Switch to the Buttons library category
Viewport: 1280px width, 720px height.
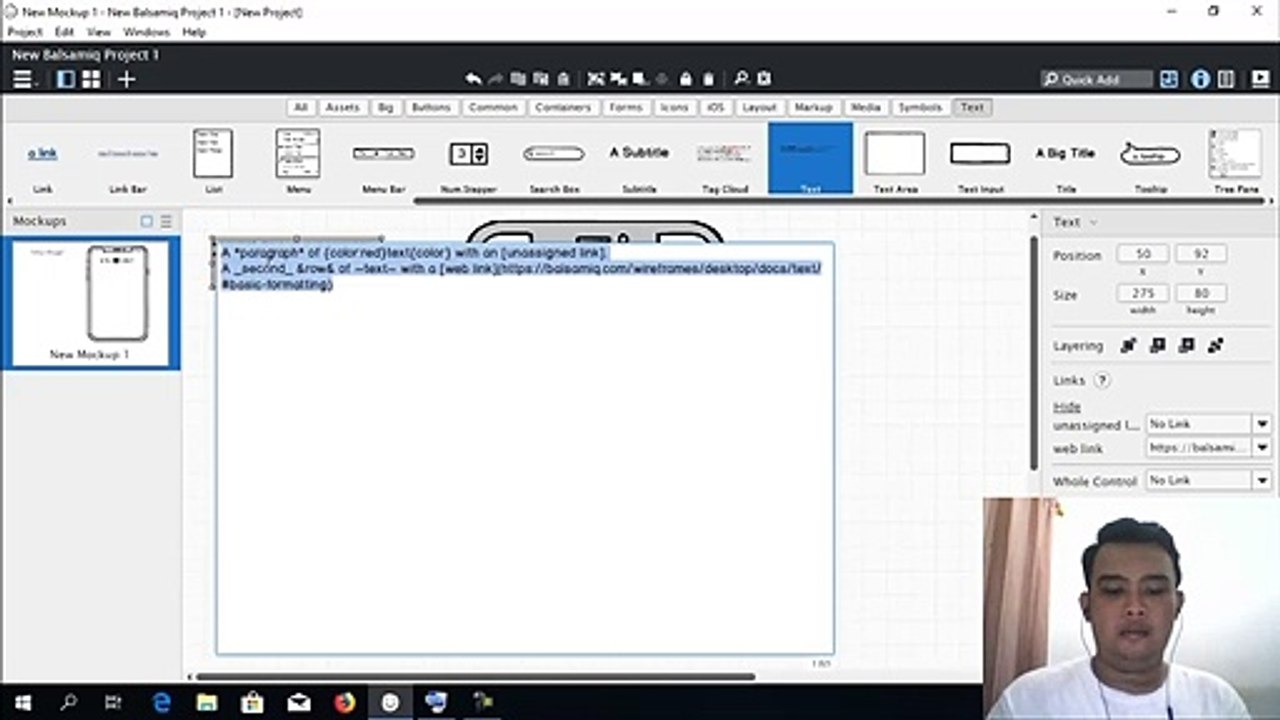click(x=431, y=107)
